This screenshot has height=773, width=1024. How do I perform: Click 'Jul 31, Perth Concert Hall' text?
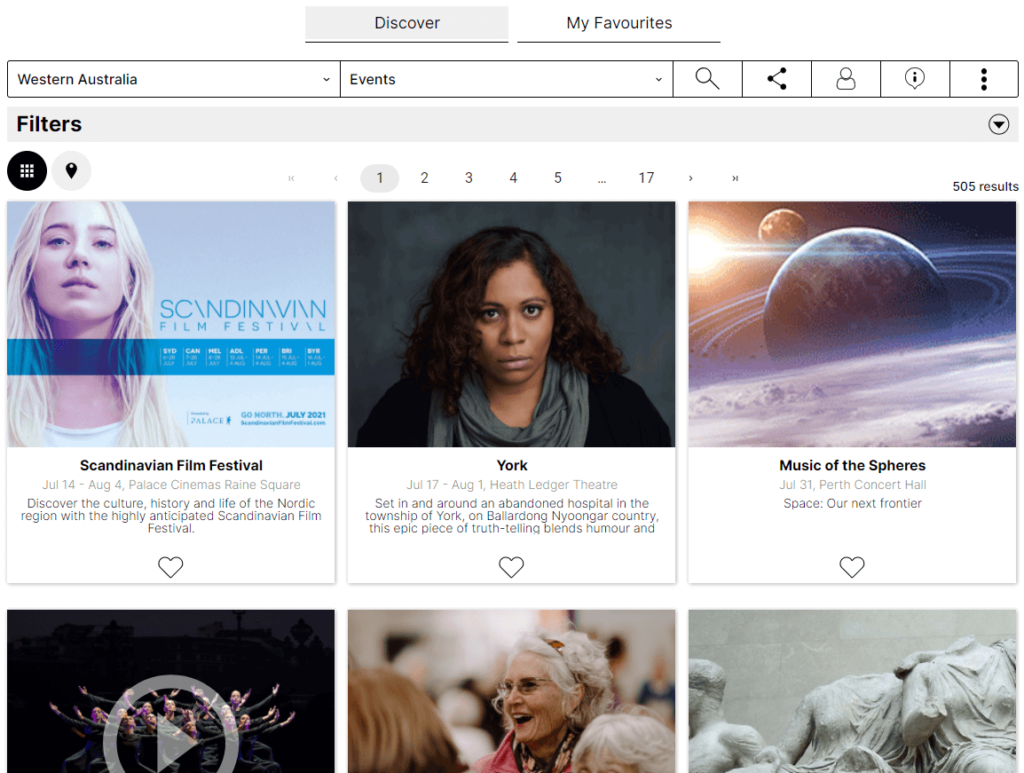pyautogui.click(x=852, y=485)
